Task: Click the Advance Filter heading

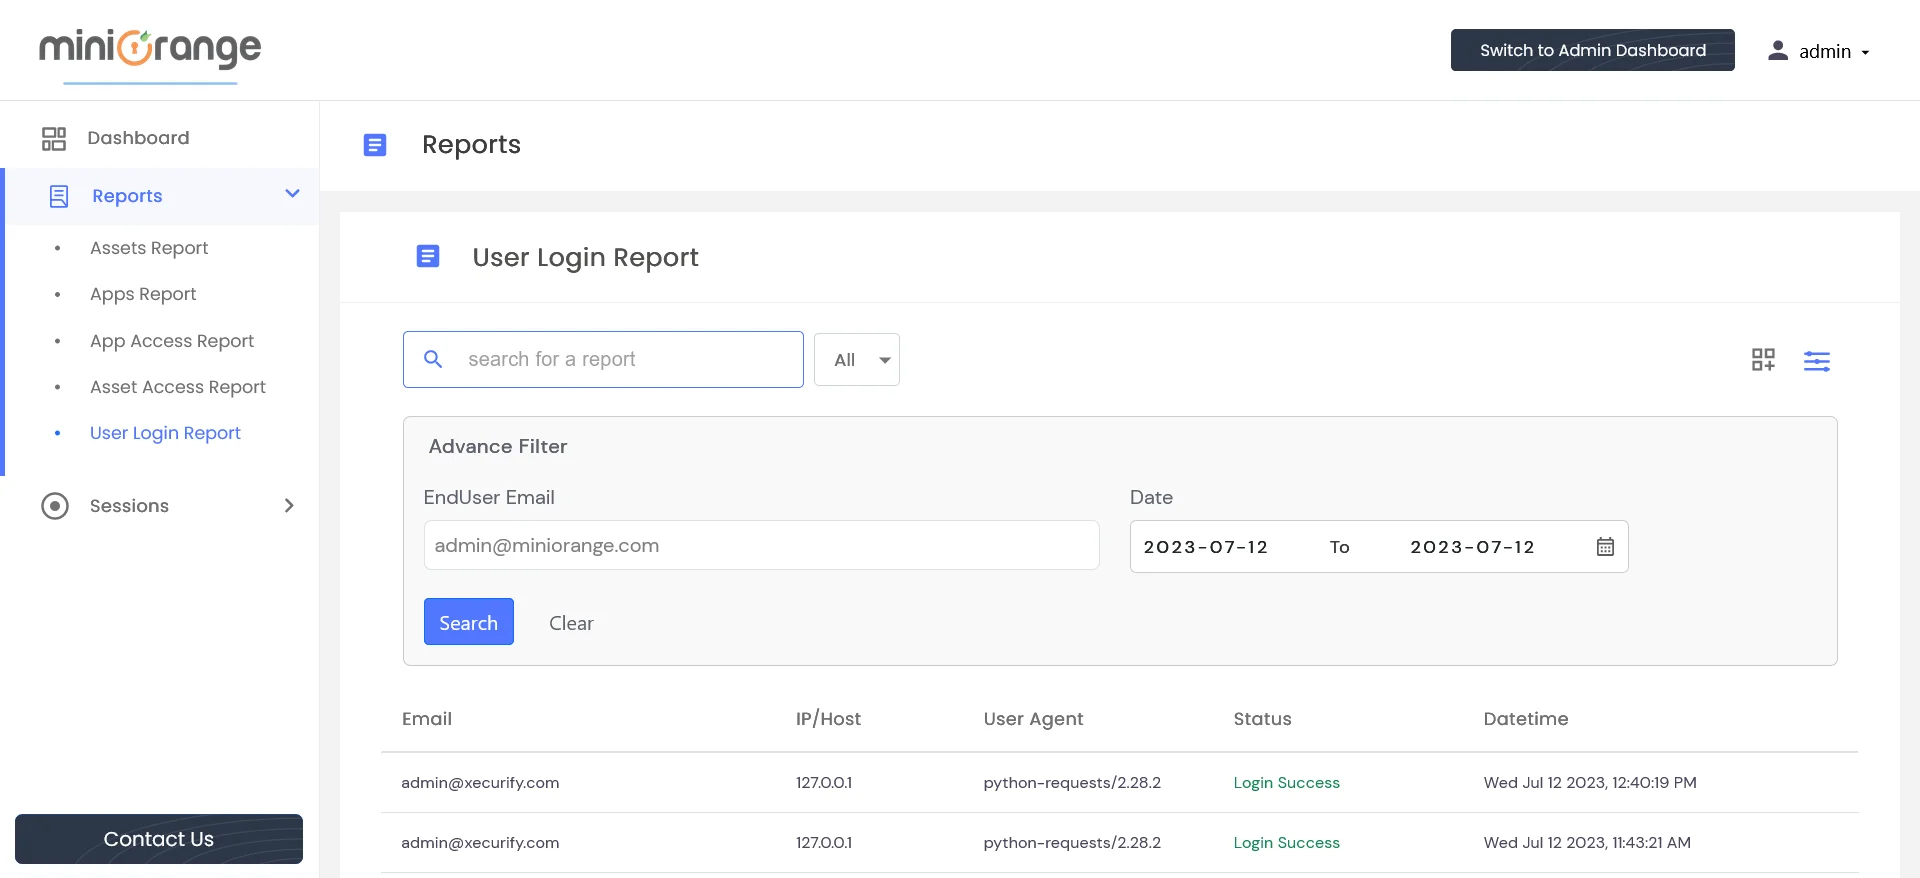Action: pyautogui.click(x=498, y=447)
